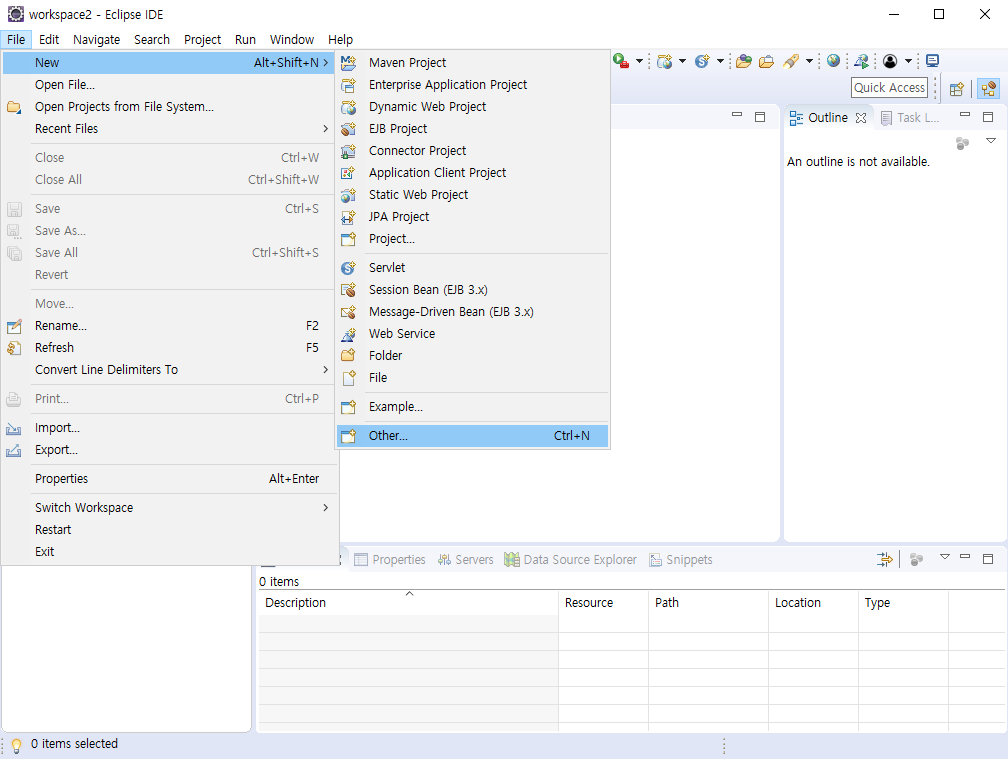Click the Open Task briefcase toolbar icon

point(766,61)
